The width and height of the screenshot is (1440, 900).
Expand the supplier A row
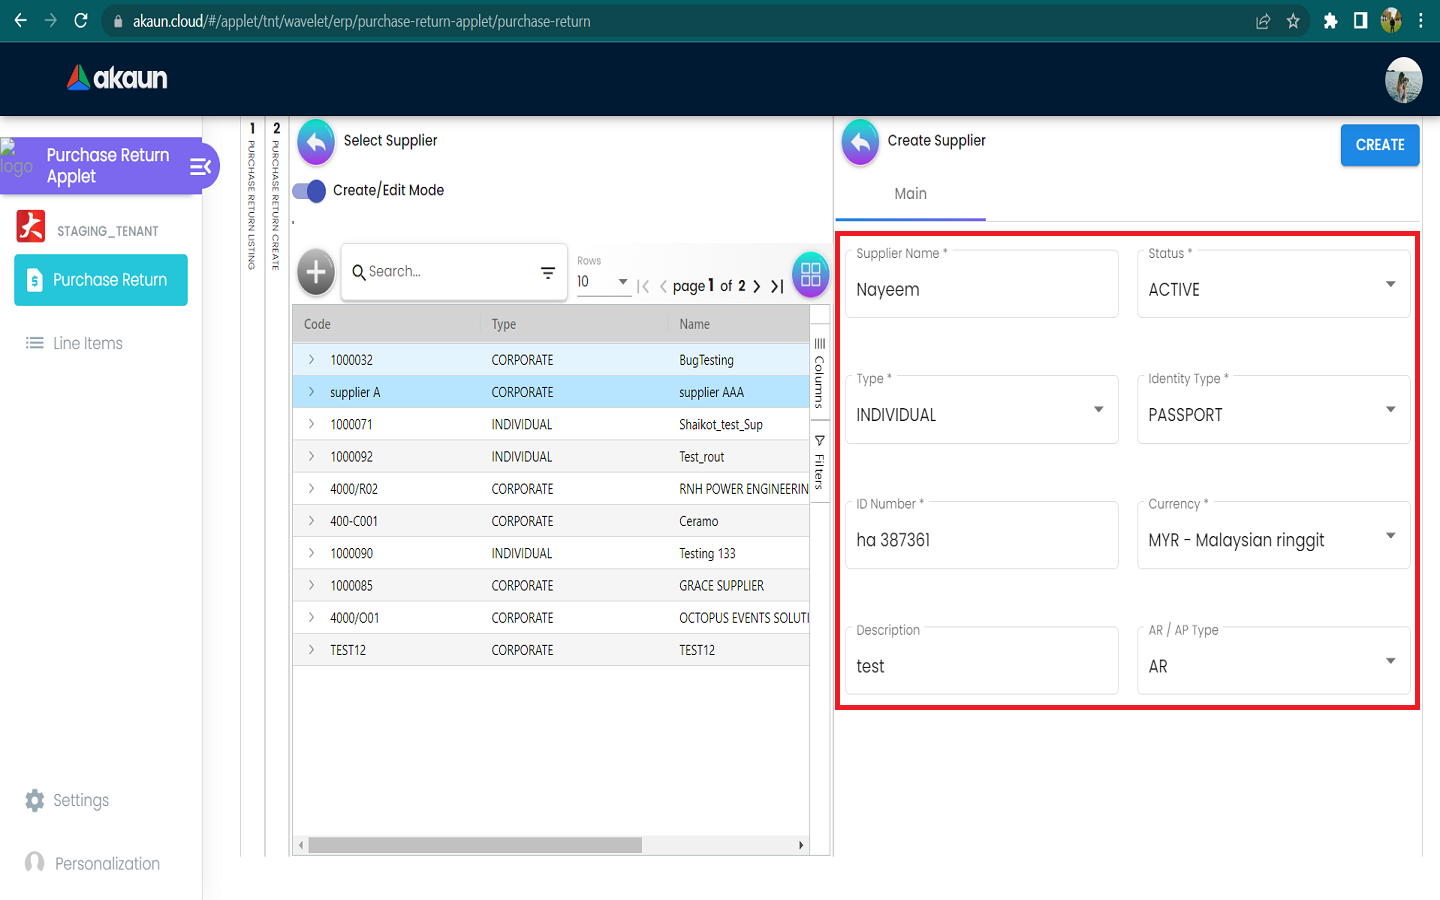pos(311,392)
